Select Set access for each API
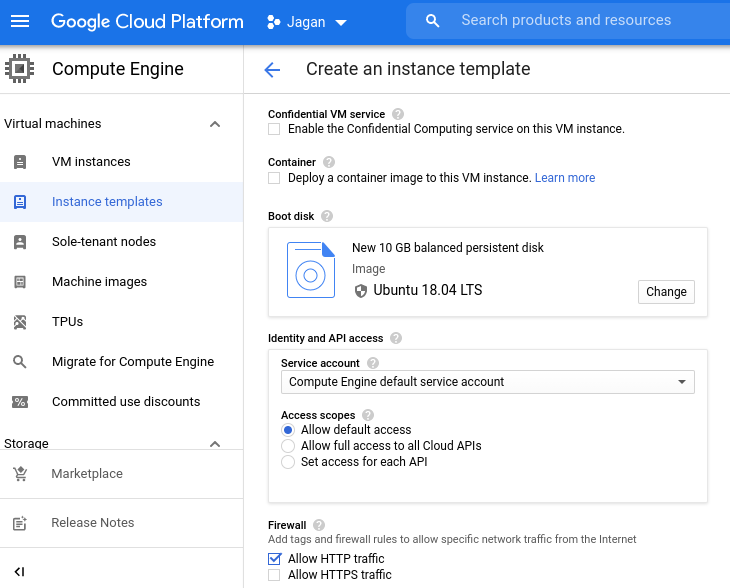730x588 pixels. click(x=288, y=462)
